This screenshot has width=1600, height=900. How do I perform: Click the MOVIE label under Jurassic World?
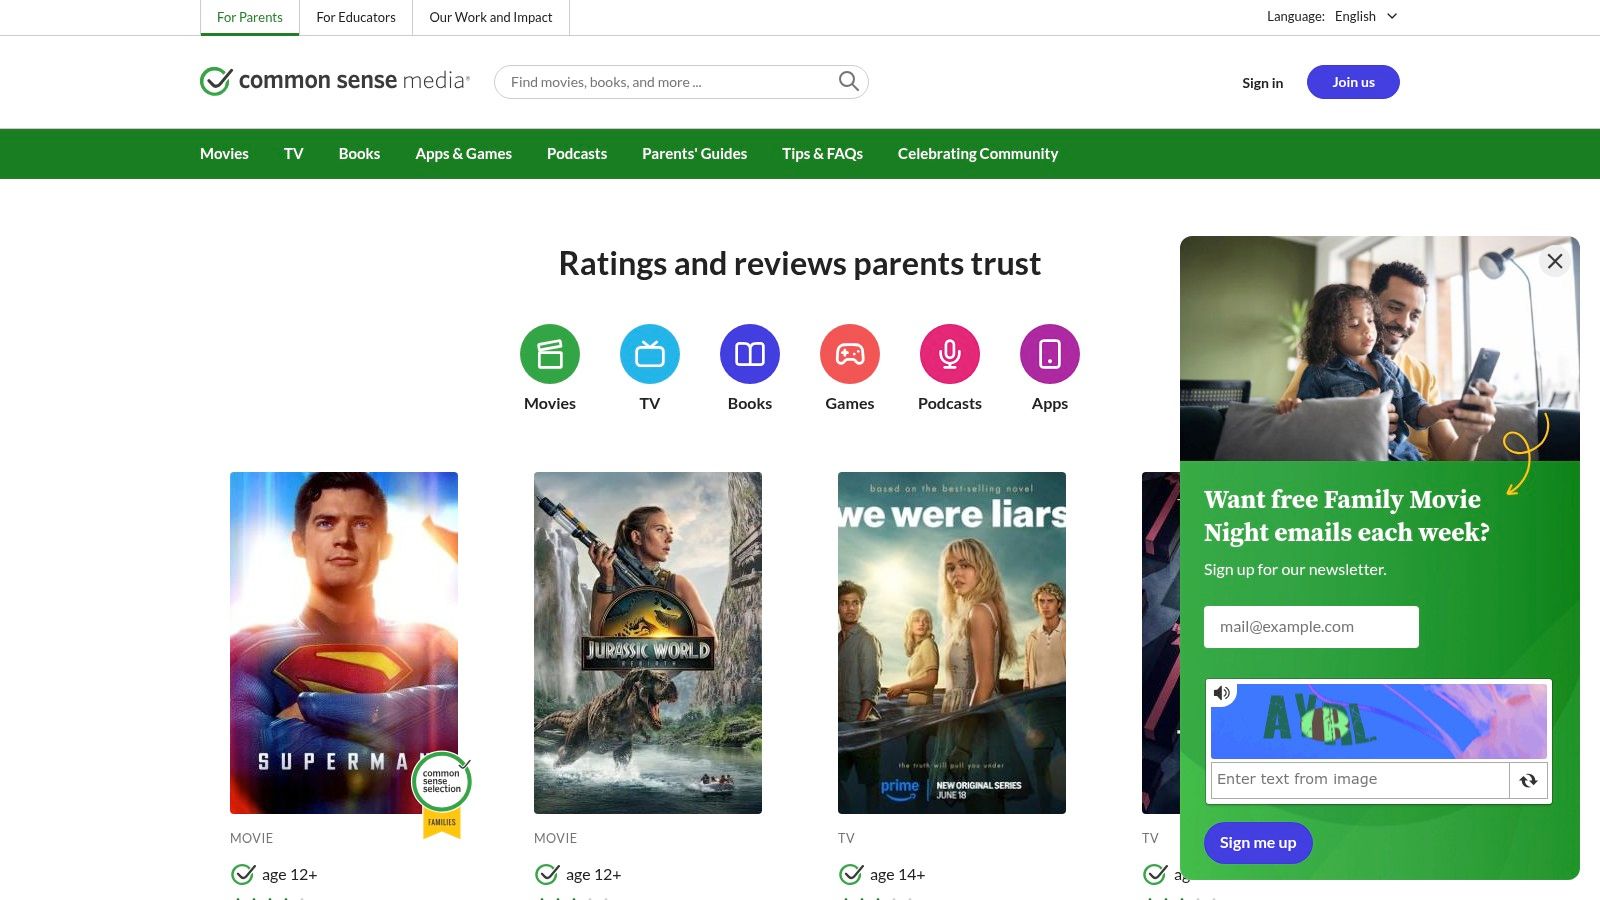click(x=555, y=838)
